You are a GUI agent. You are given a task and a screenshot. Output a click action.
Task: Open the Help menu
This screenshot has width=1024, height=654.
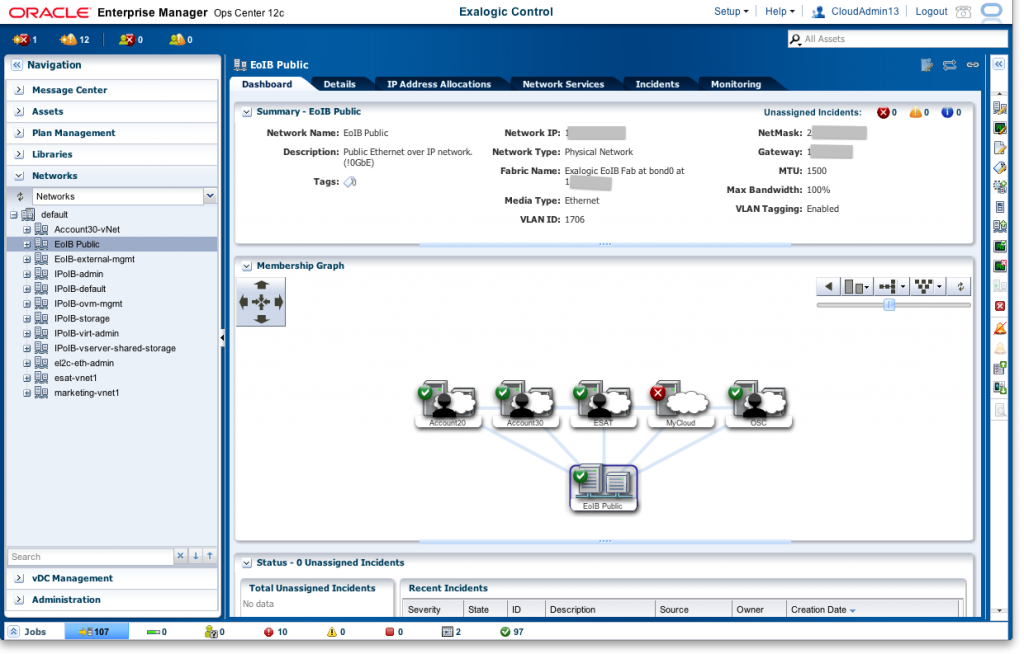coord(780,11)
